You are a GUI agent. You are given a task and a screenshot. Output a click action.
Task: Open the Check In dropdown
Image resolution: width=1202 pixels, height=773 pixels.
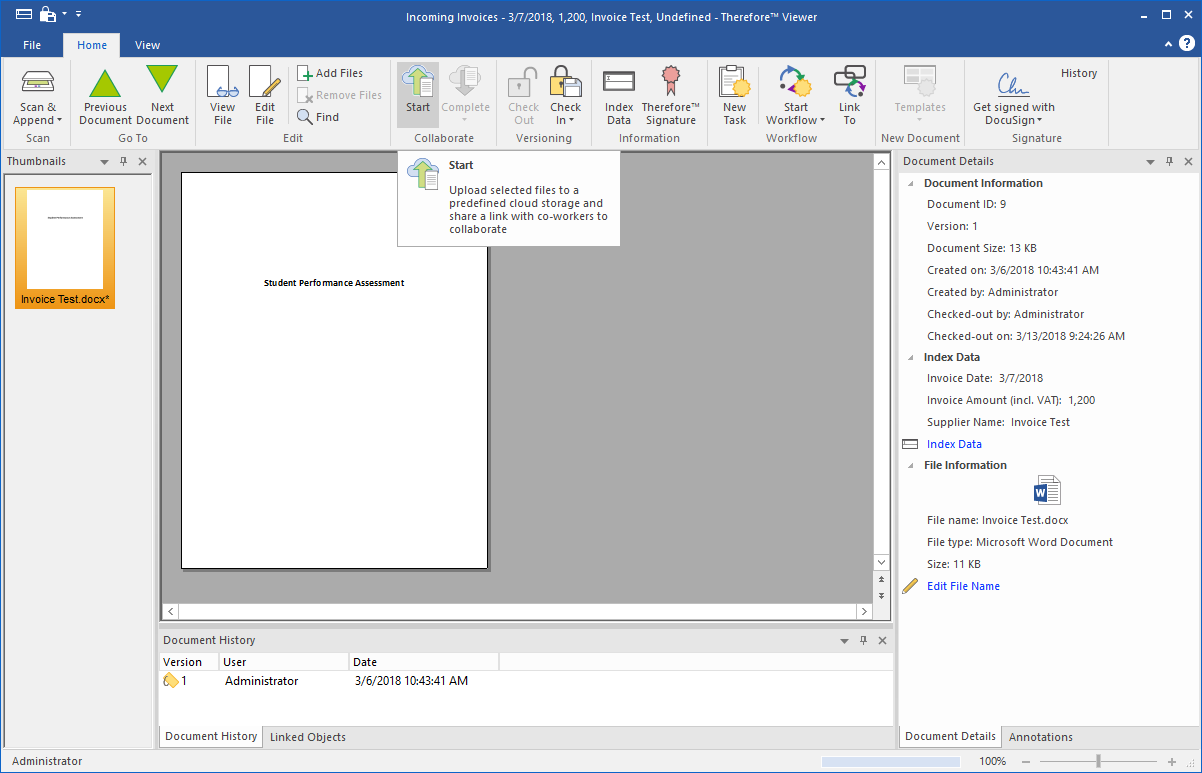[x=566, y=114]
